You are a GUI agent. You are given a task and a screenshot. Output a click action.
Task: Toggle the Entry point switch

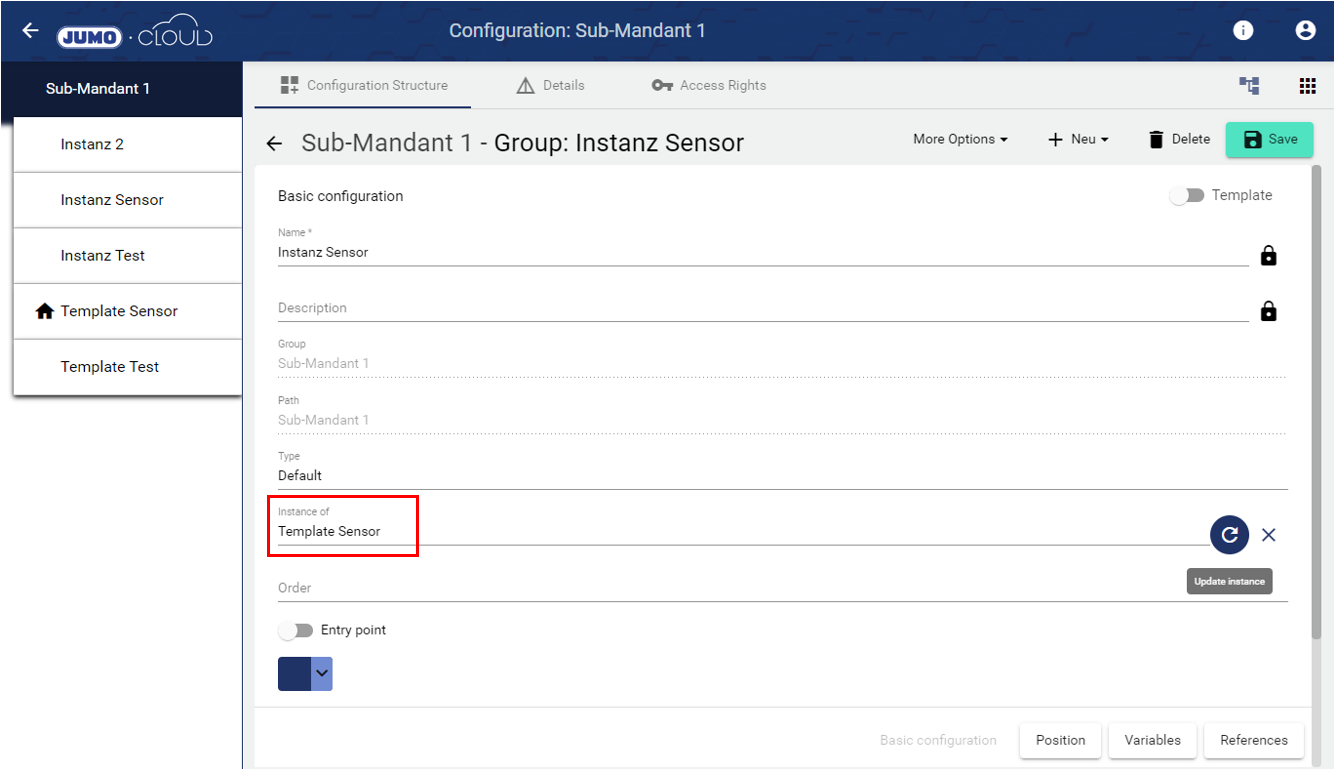pyautogui.click(x=296, y=631)
